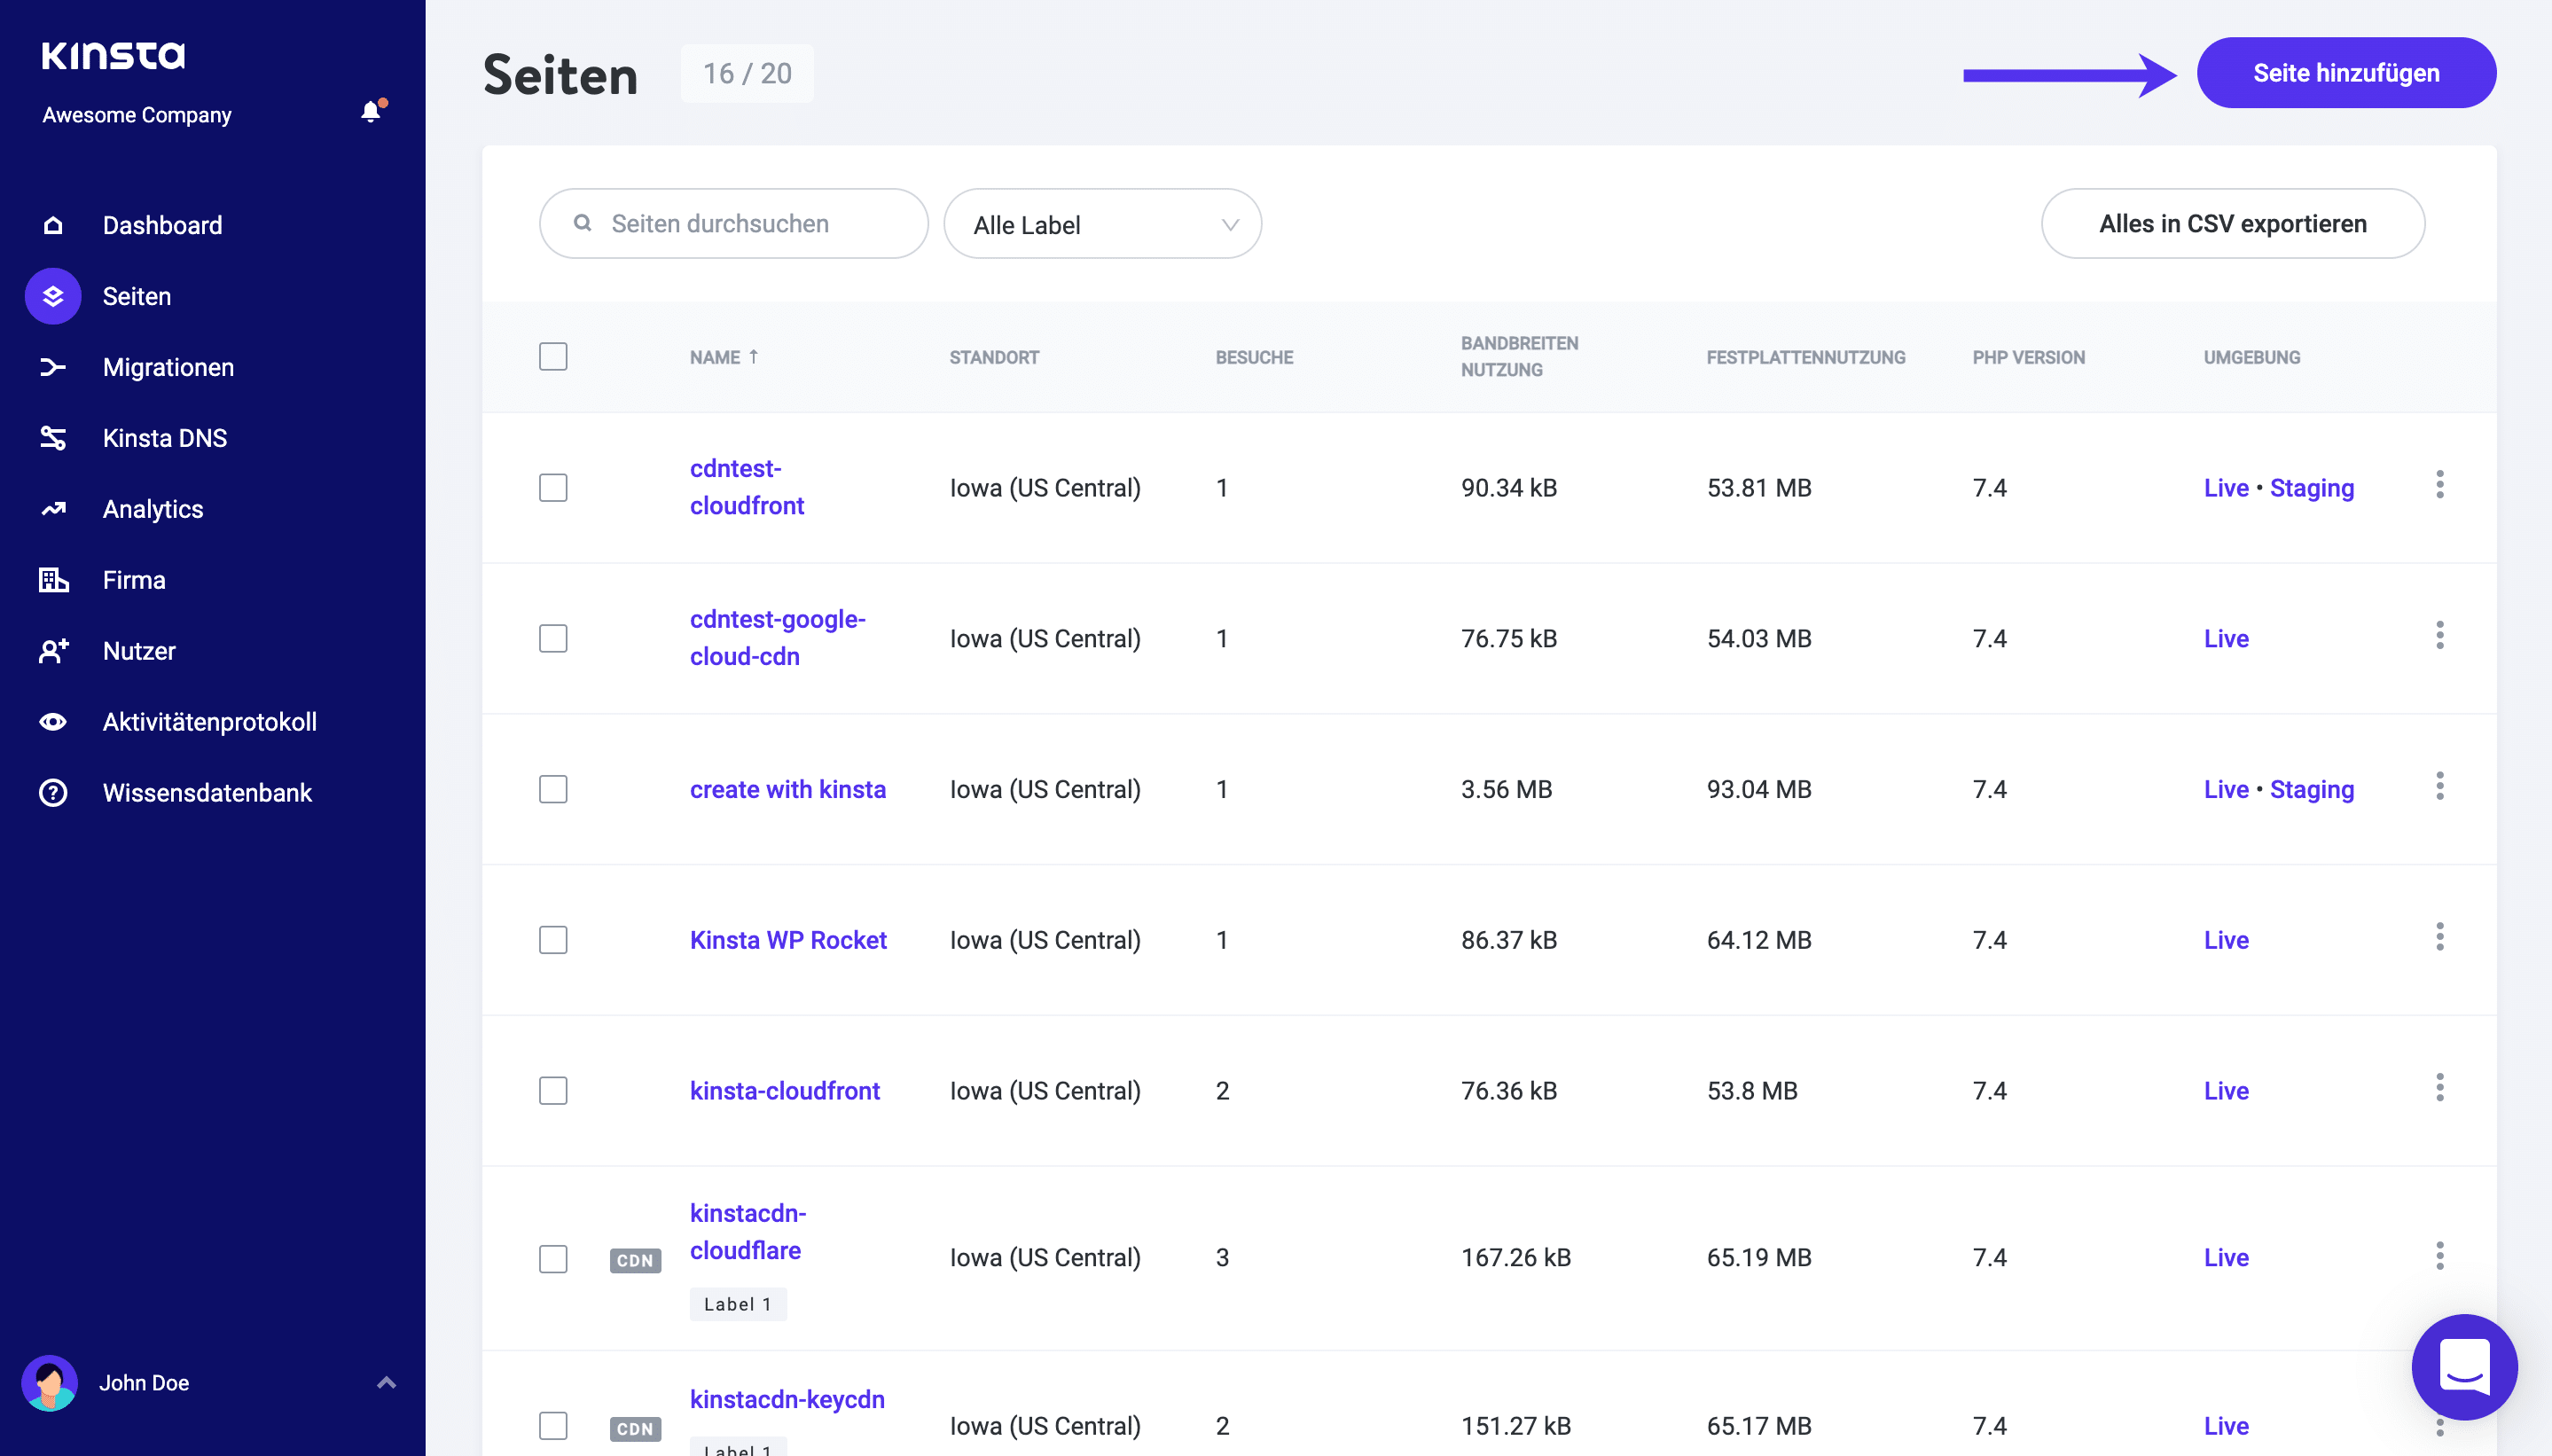Select all sites with the header checkbox

click(x=554, y=356)
